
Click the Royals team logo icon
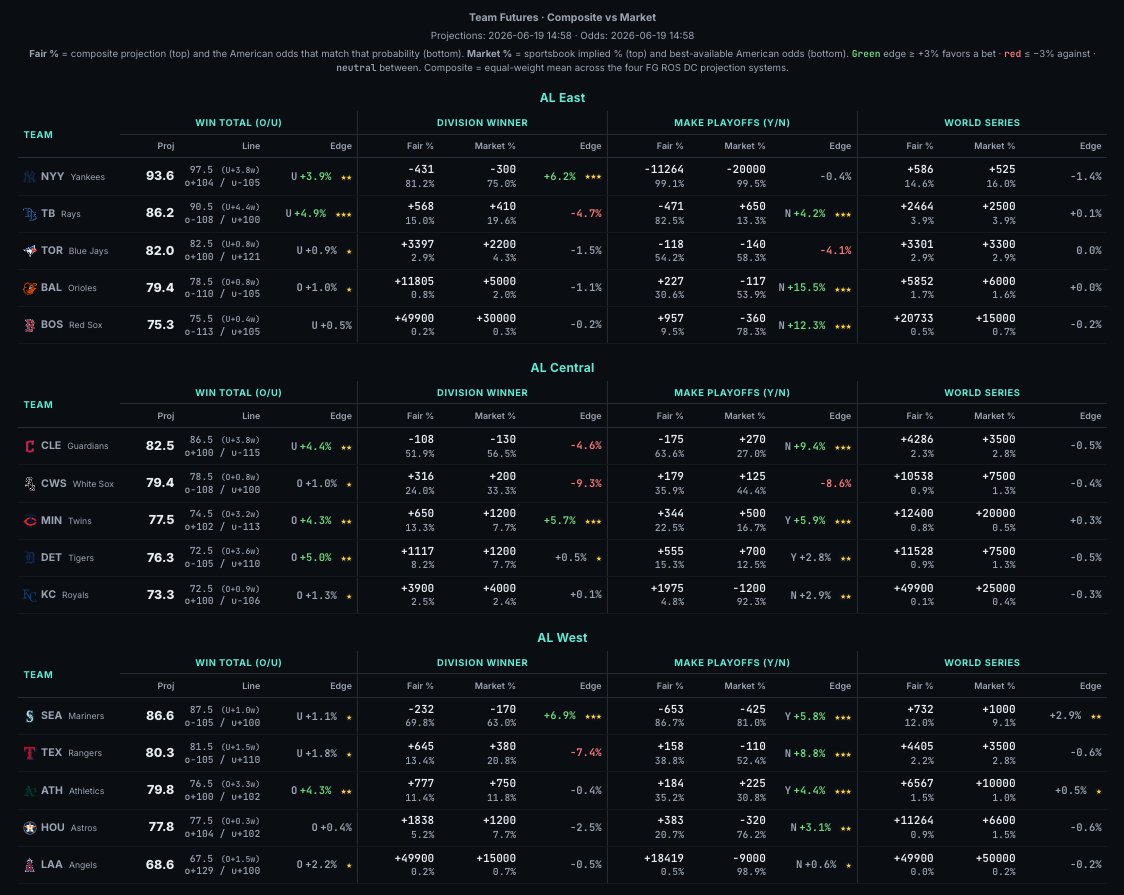29,595
